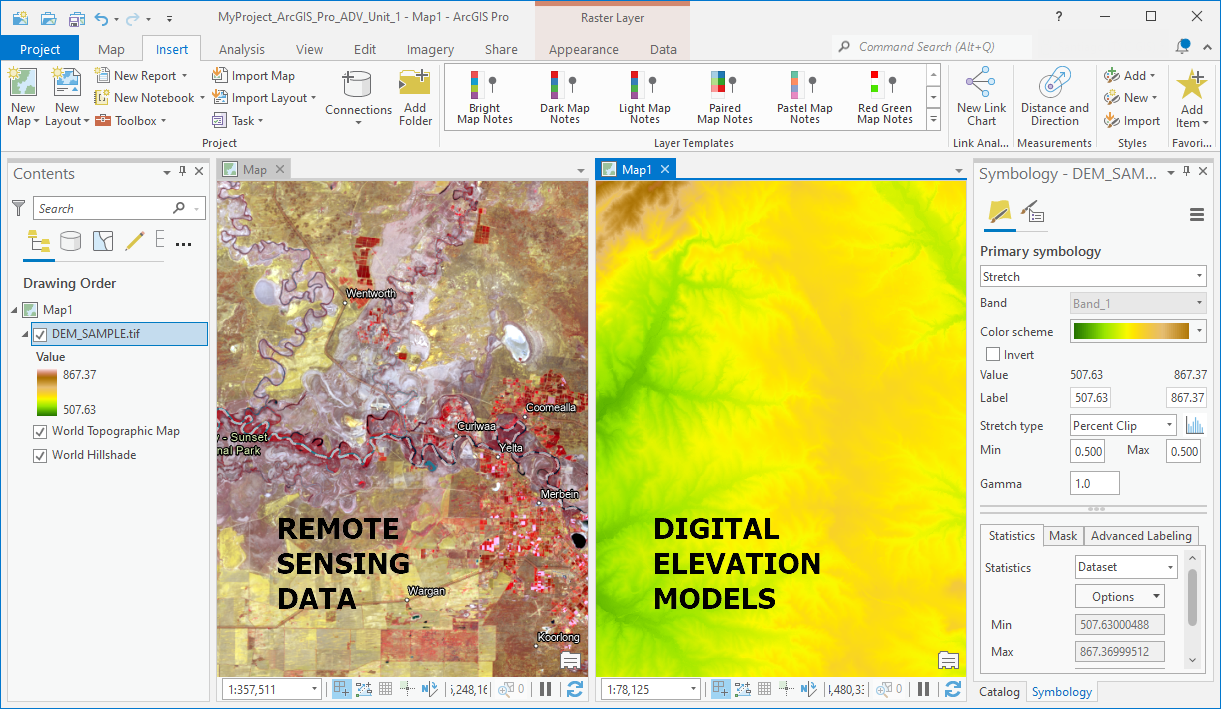Open the Connections database icon
The height and width of the screenshot is (709, 1221).
point(358,85)
